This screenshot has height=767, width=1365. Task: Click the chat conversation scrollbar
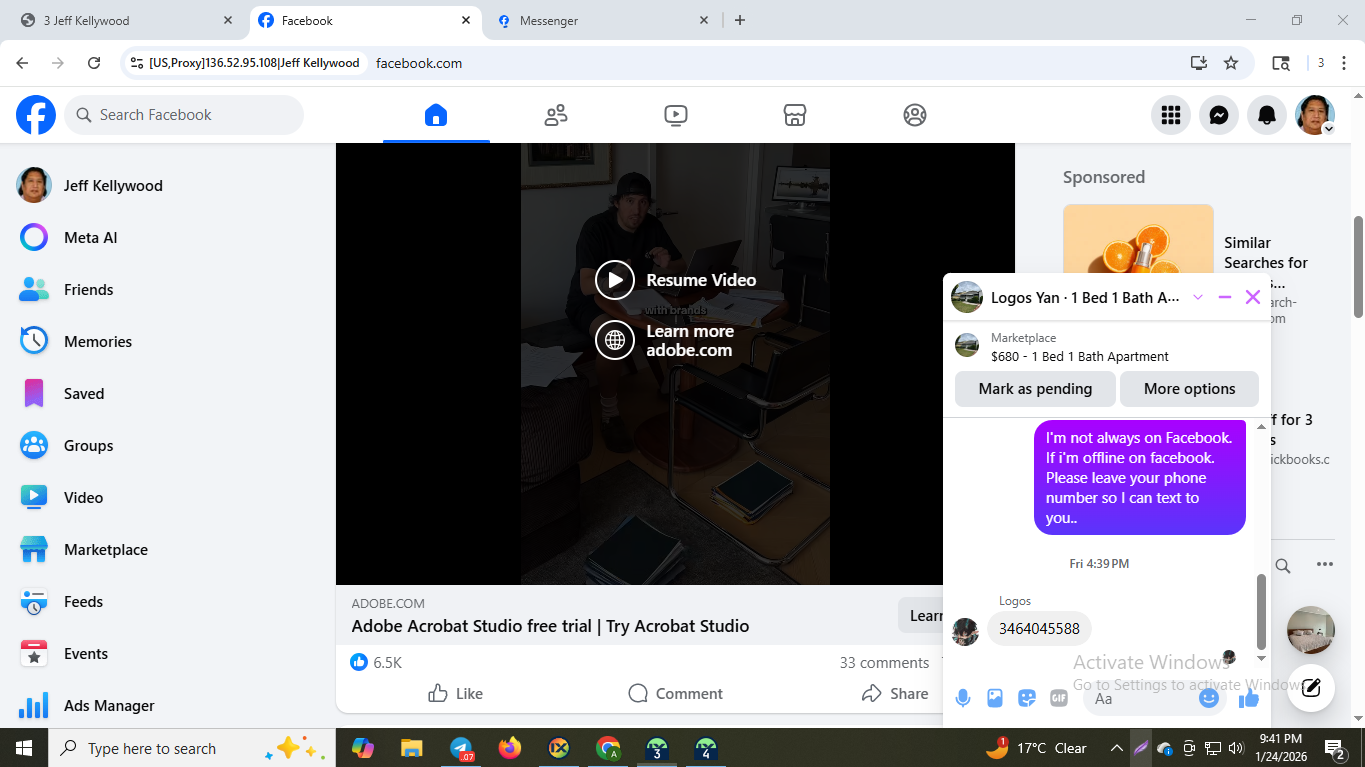(x=1261, y=612)
